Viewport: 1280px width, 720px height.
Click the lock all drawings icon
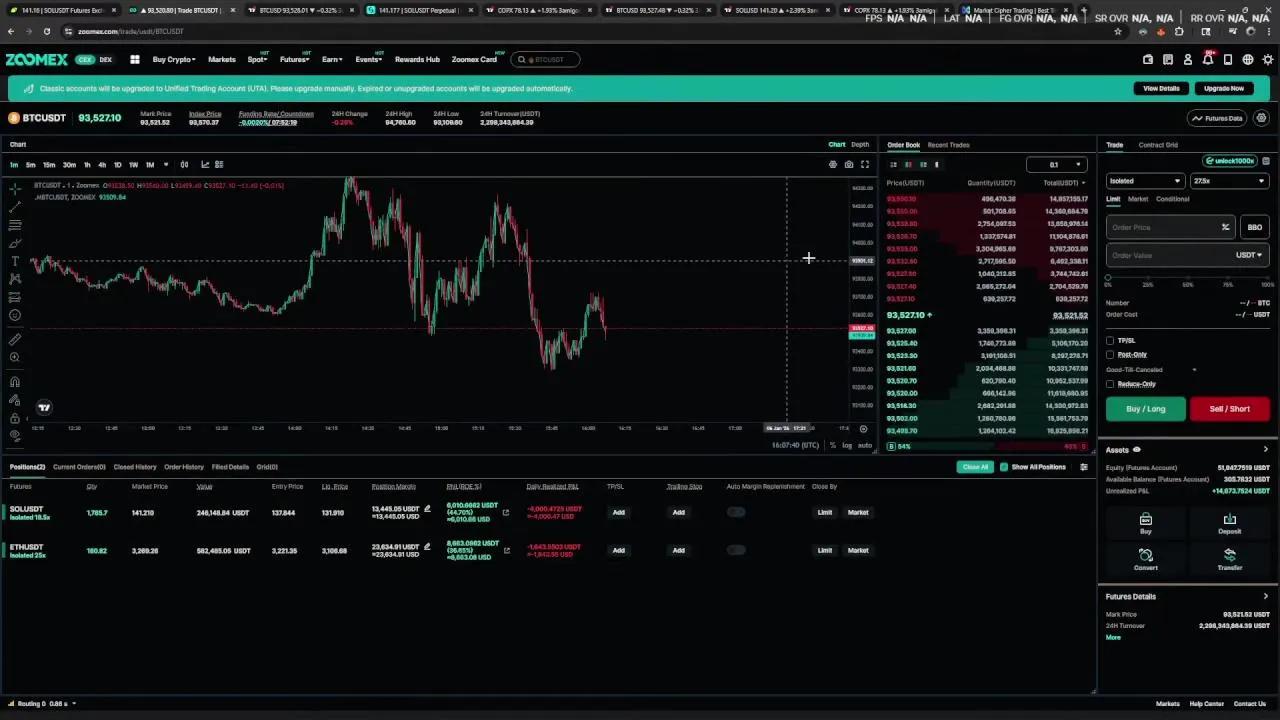point(15,418)
